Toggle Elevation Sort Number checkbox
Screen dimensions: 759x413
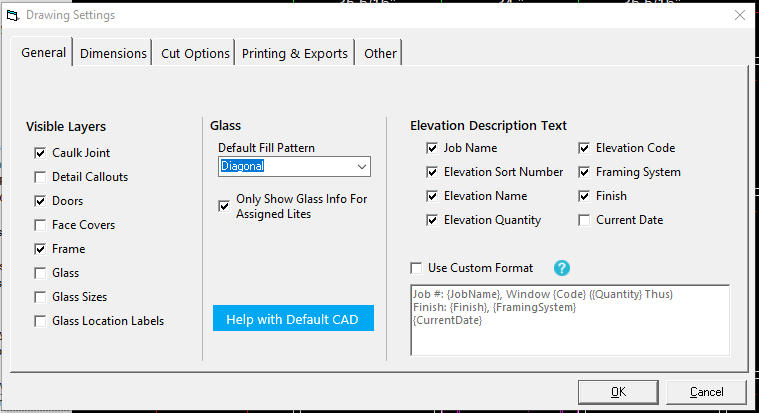pos(432,172)
